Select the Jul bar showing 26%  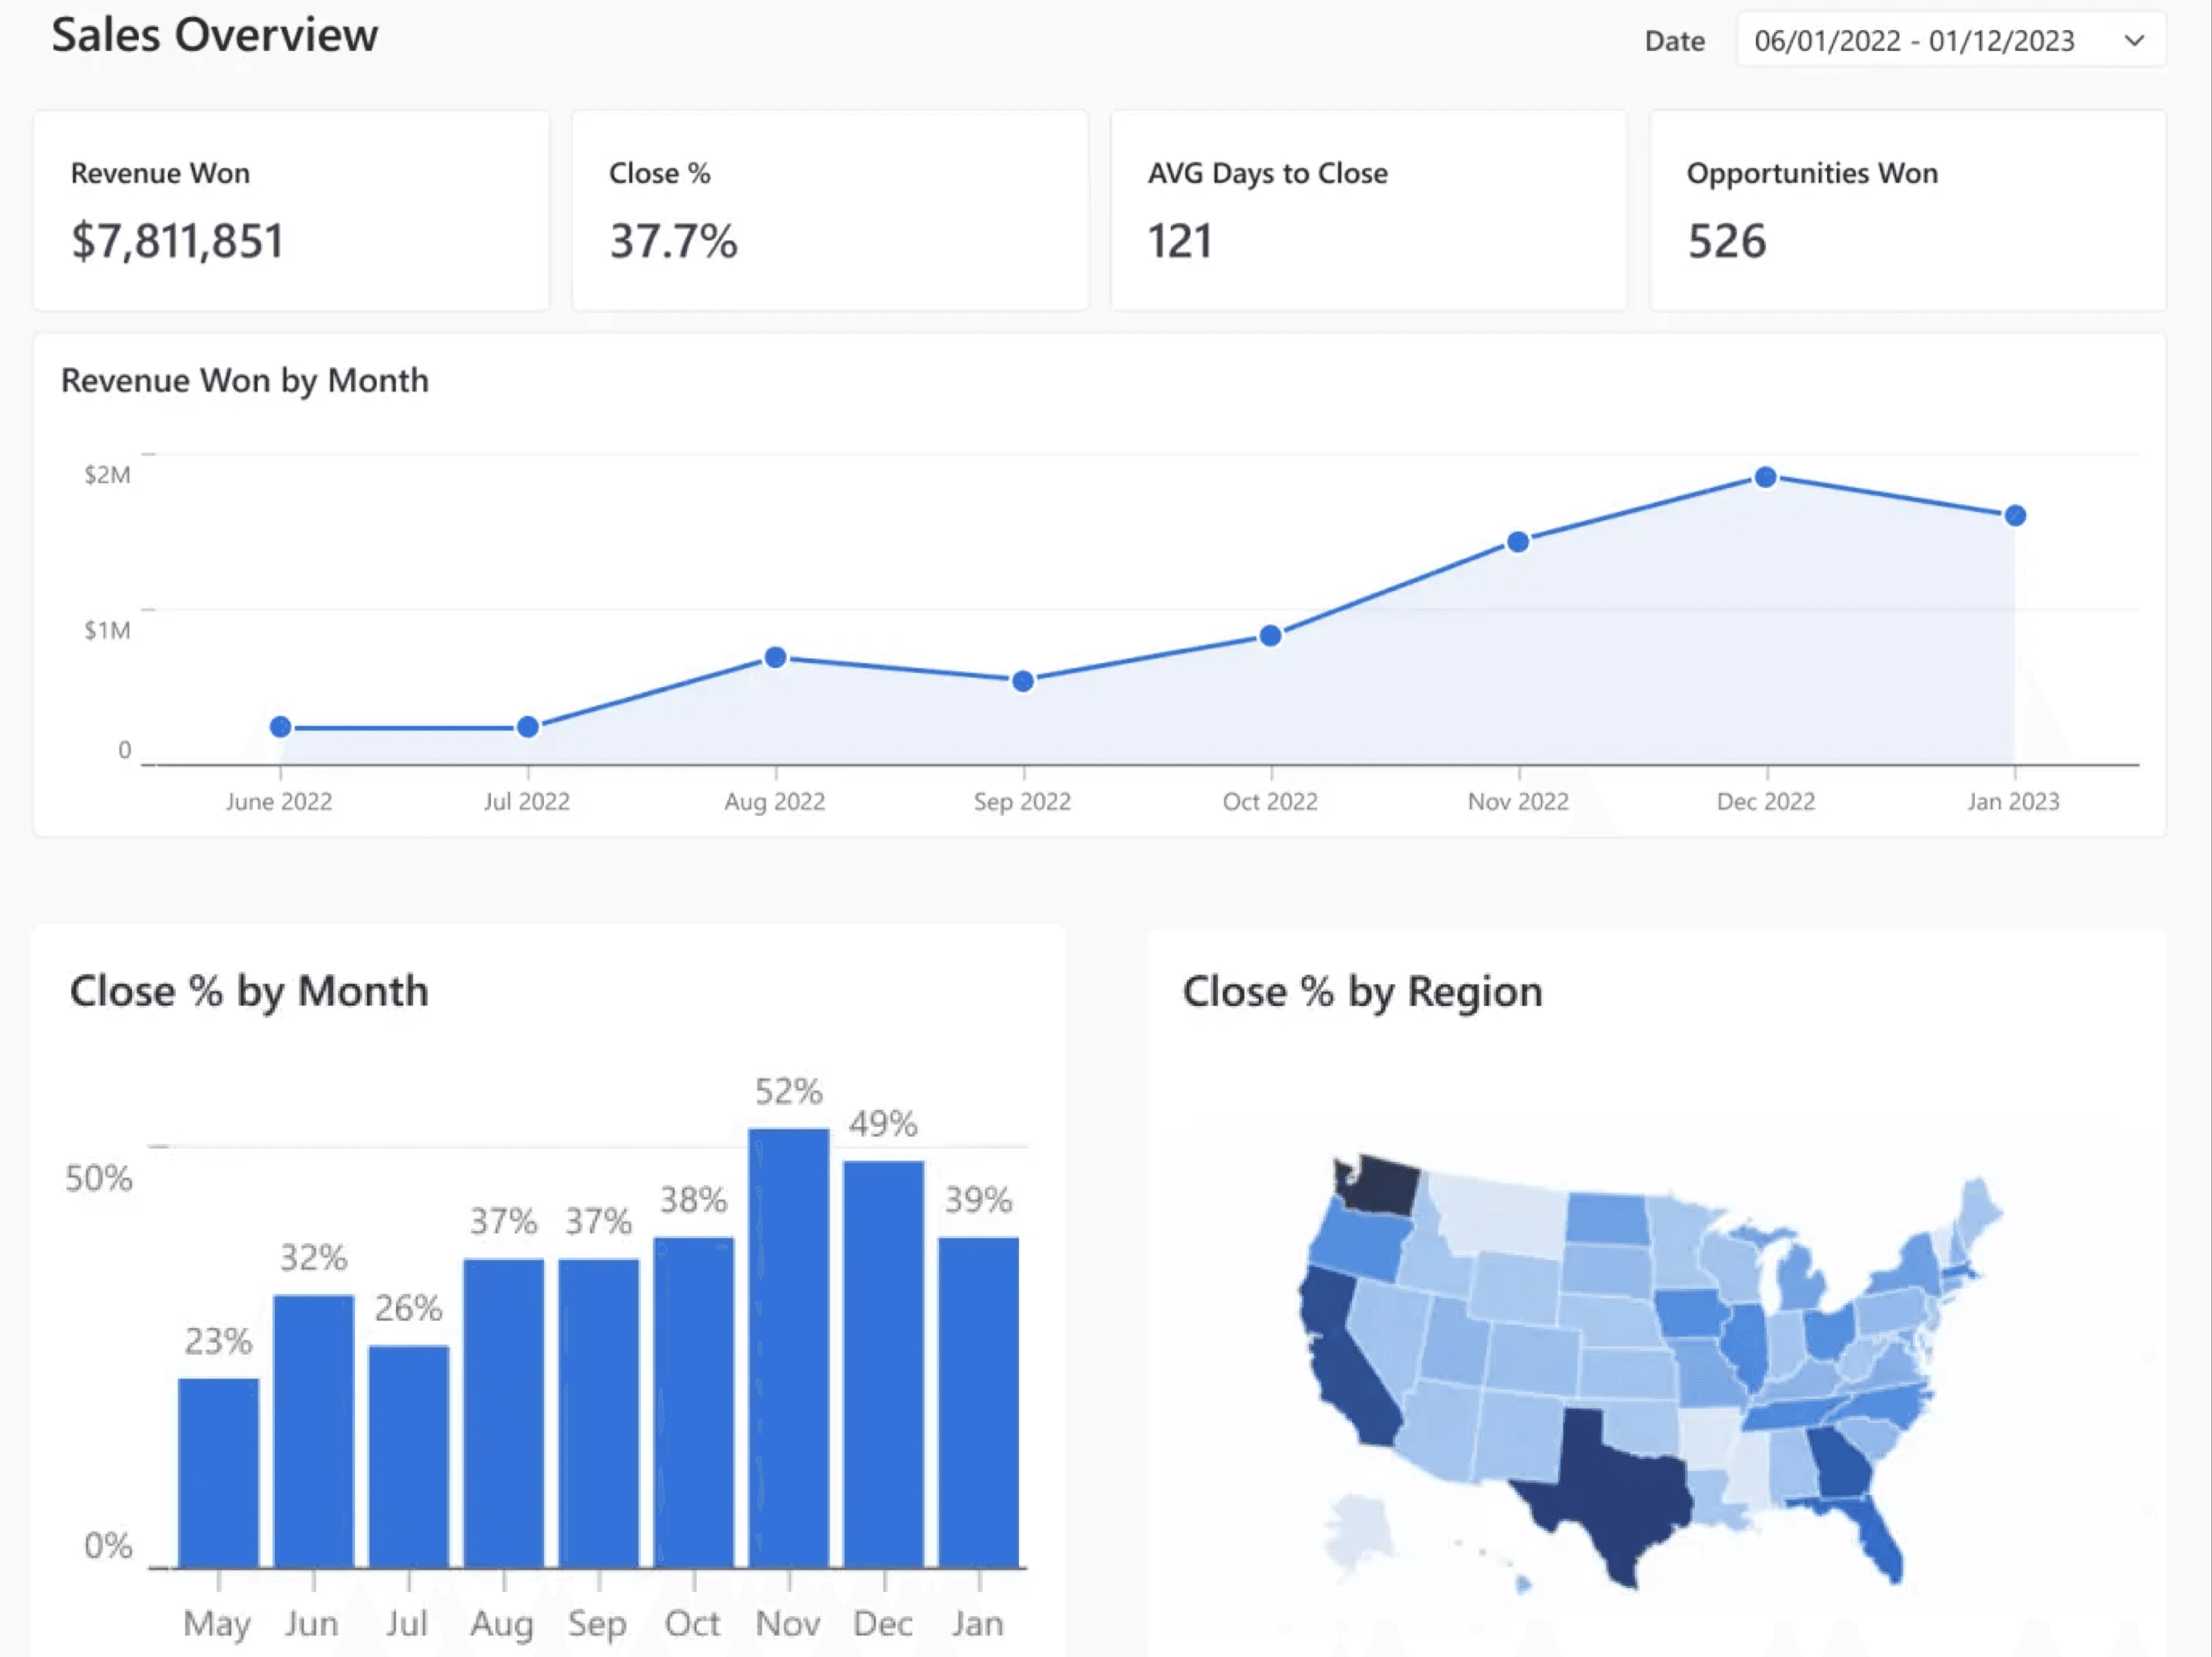(408, 1456)
